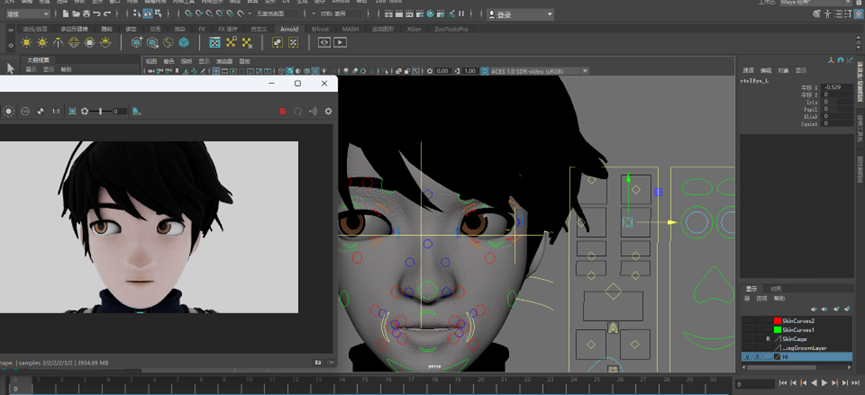Toggle 1:1 real size in render window
This screenshot has height=395, width=865.
tap(56, 111)
